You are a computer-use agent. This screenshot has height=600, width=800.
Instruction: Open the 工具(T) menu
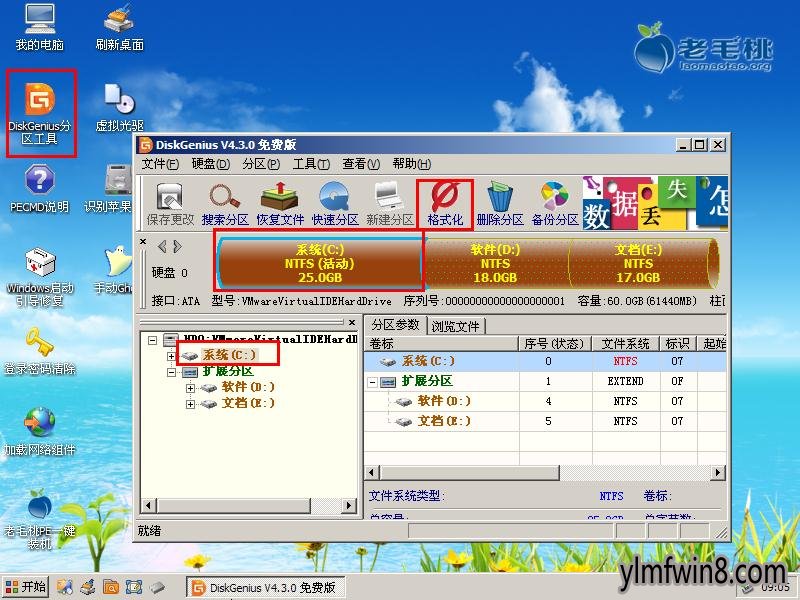[x=311, y=164]
